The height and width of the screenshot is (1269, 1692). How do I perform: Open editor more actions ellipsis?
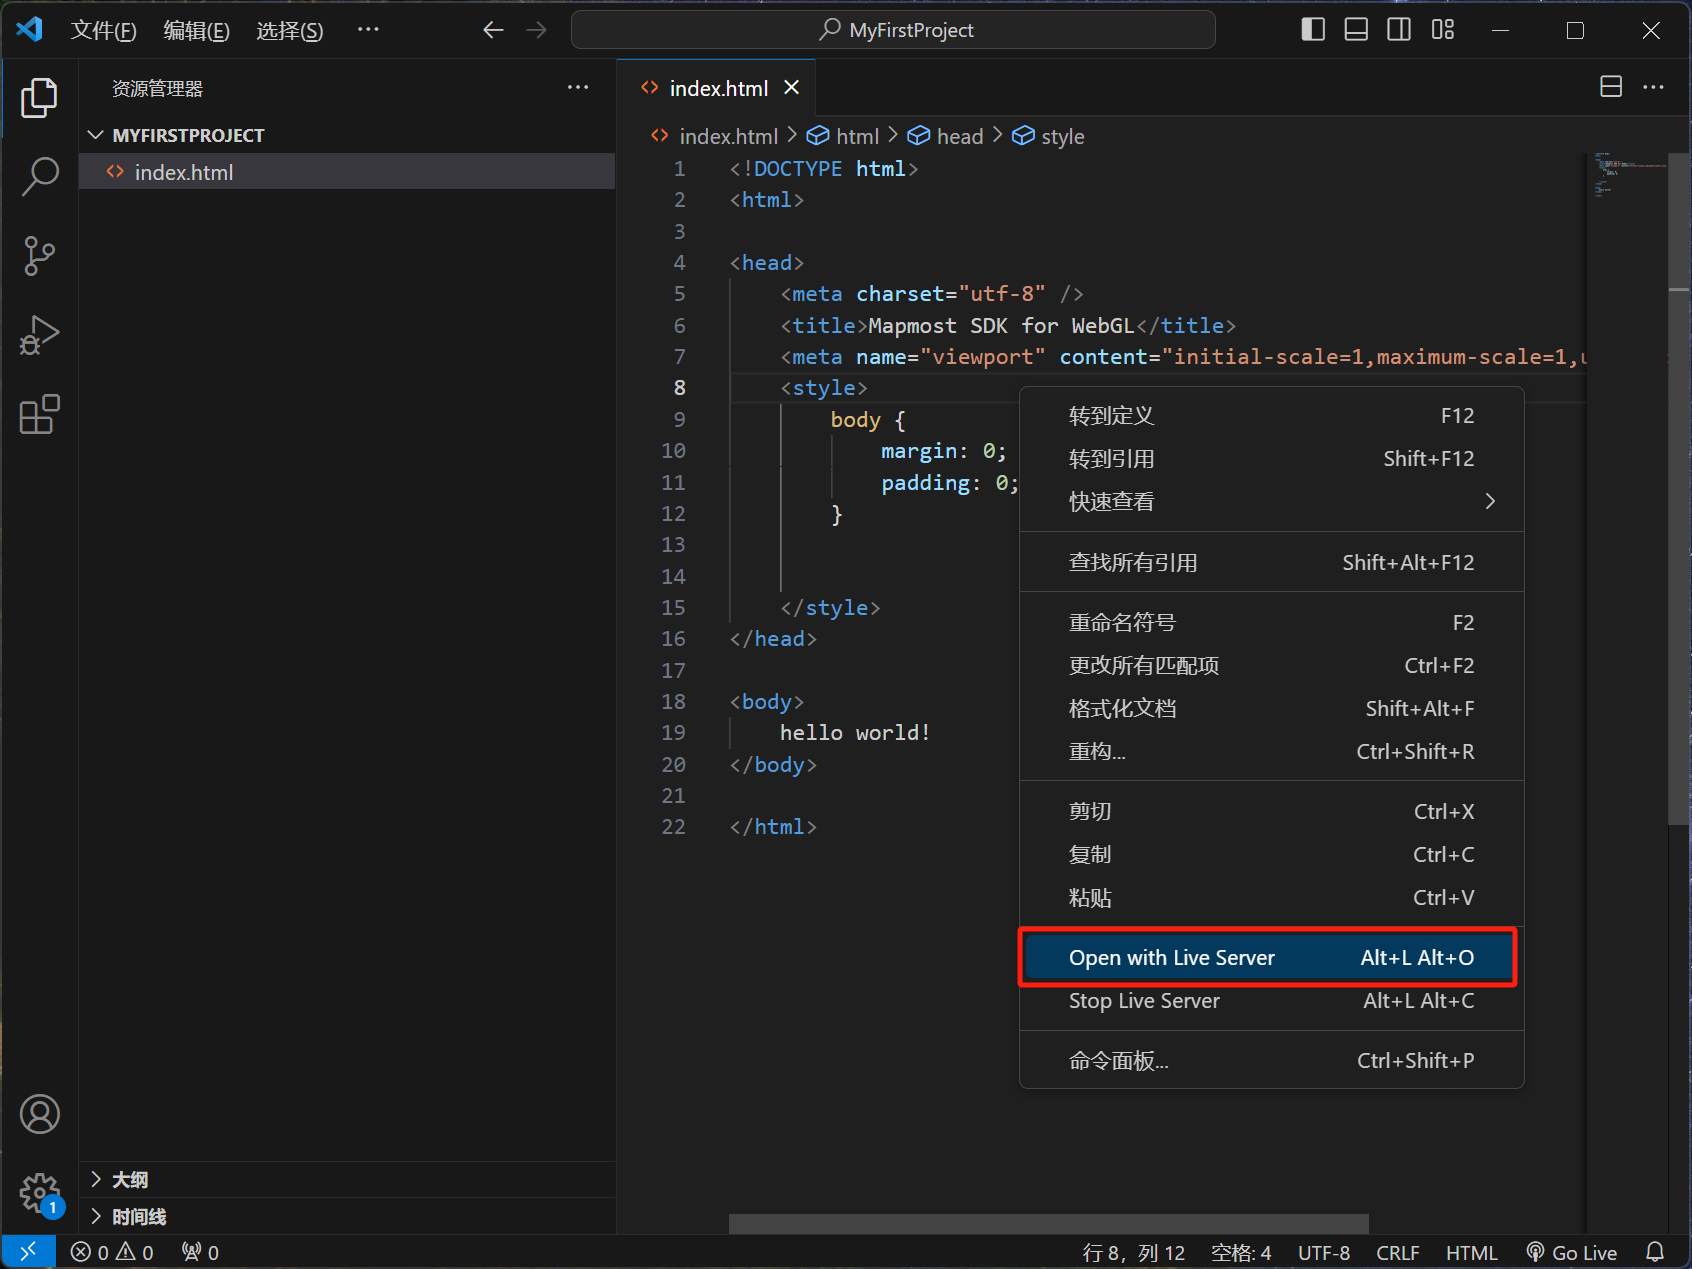tap(1654, 87)
